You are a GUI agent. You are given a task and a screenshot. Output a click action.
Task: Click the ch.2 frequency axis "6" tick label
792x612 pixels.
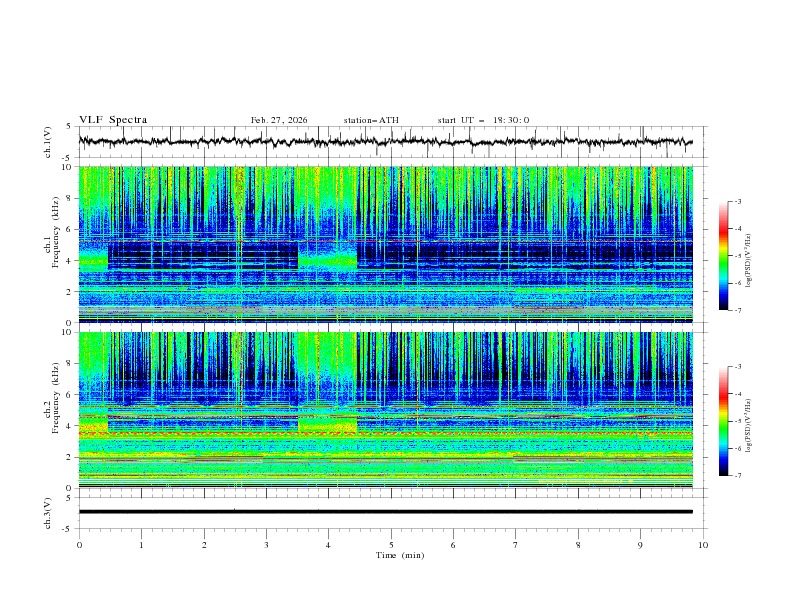coord(69,395)
